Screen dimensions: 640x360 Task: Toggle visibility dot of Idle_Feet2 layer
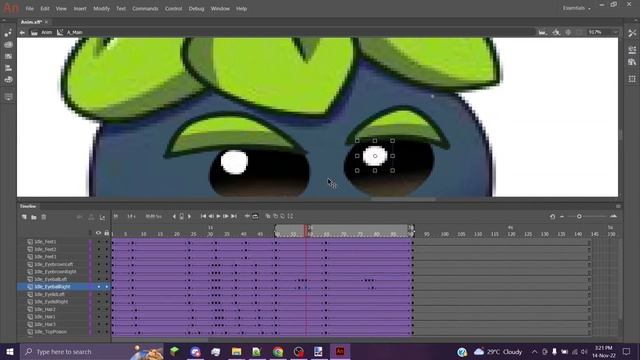pos(98,249)
